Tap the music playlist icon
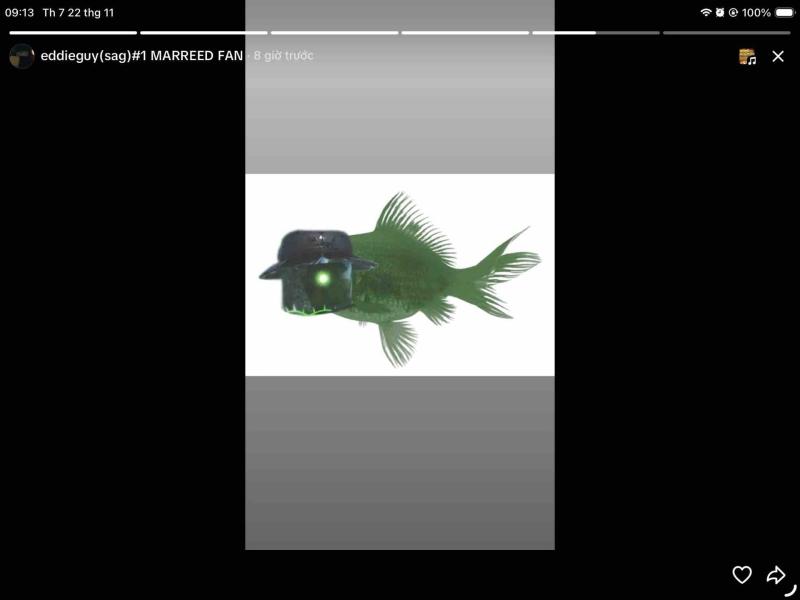 click(x=747, y=57)
